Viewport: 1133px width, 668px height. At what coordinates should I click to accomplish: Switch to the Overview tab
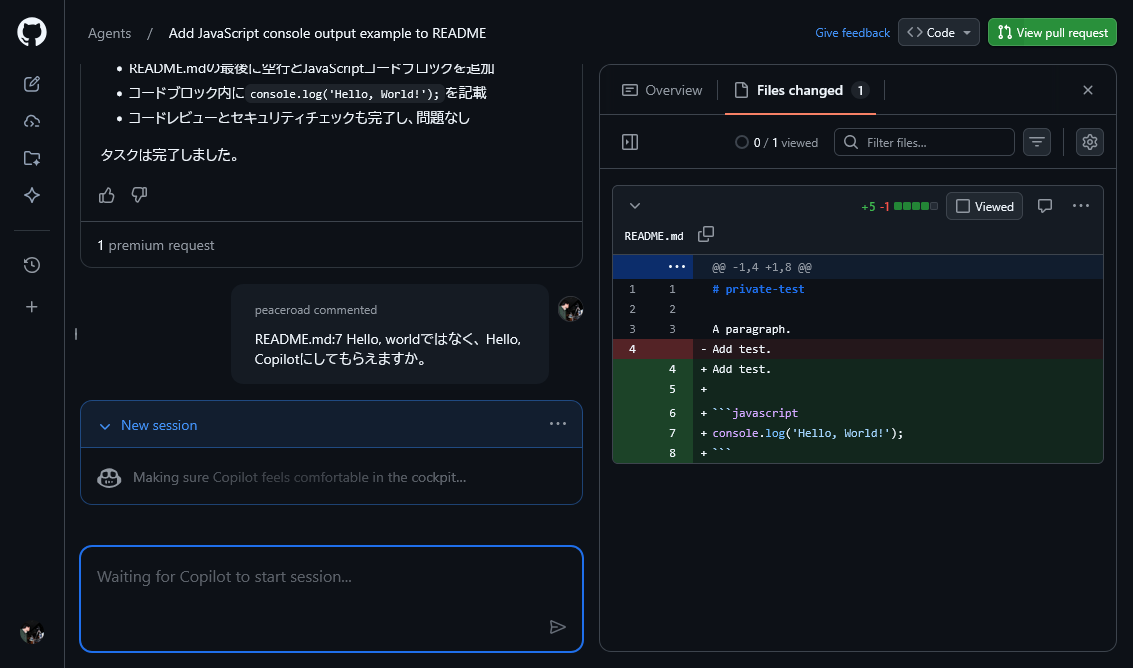(x=662, y=90)
